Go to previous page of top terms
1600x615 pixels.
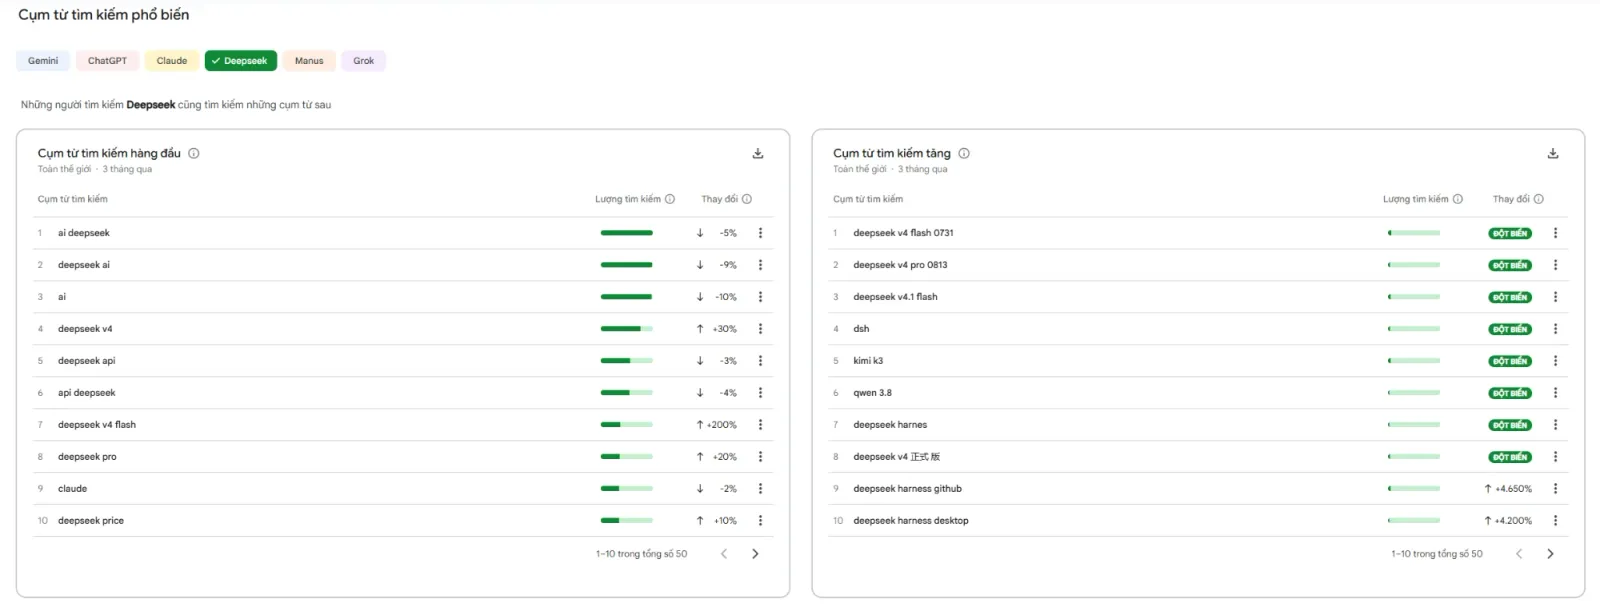click(724, 554)
